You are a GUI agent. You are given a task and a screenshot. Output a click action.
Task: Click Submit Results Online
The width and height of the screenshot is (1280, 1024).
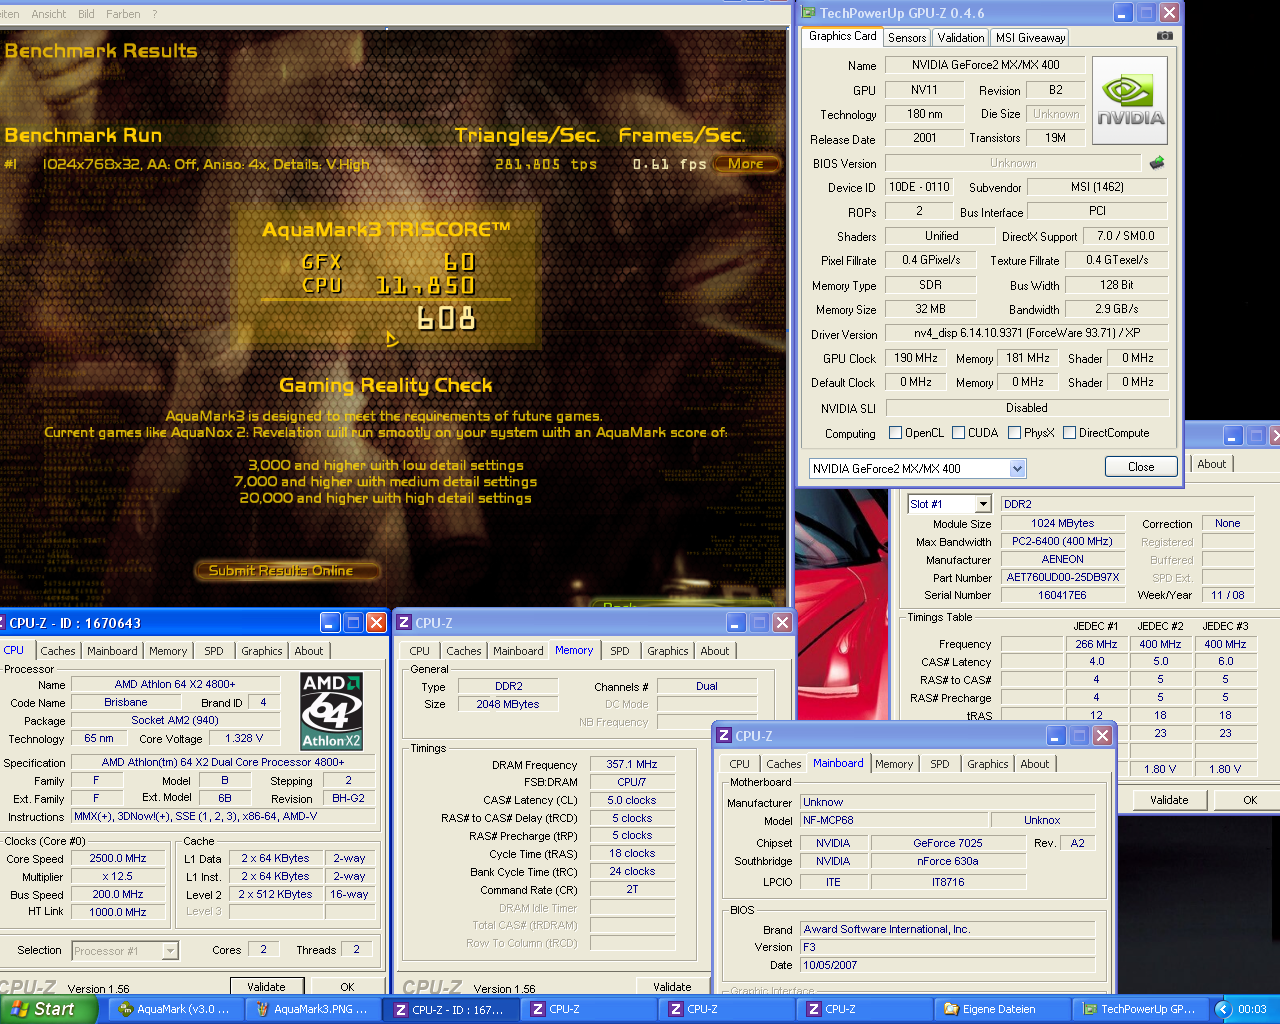click(288, 571)
